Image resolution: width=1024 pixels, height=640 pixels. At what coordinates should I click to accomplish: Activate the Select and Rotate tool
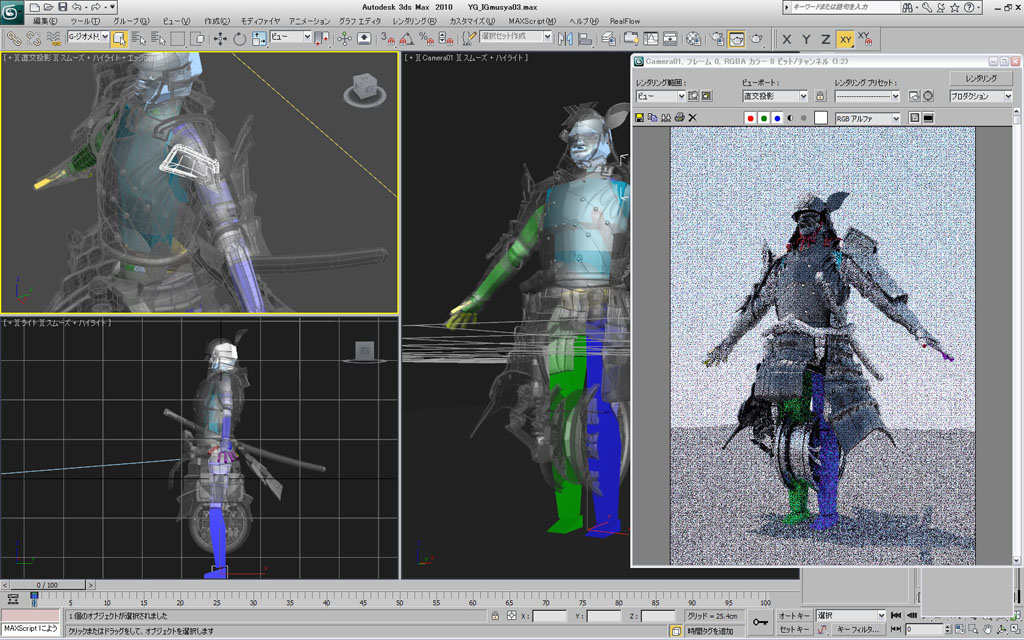point(239,39)
